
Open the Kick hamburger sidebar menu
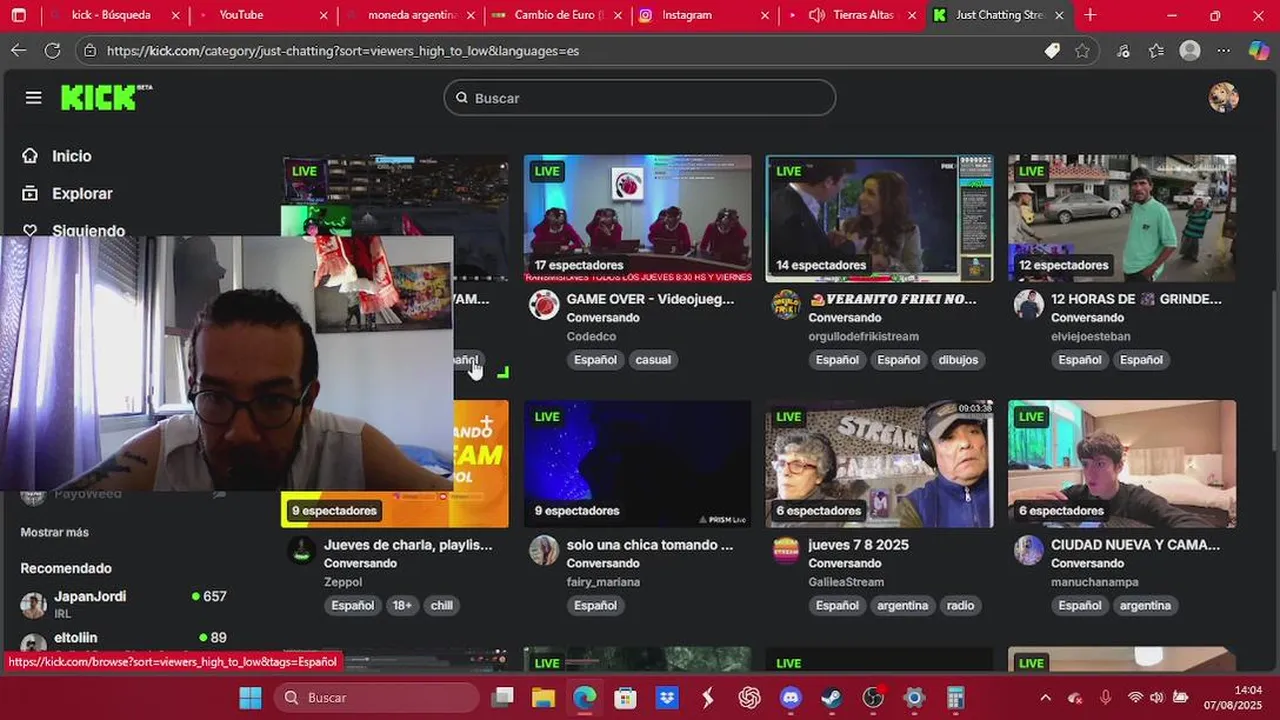34,97
